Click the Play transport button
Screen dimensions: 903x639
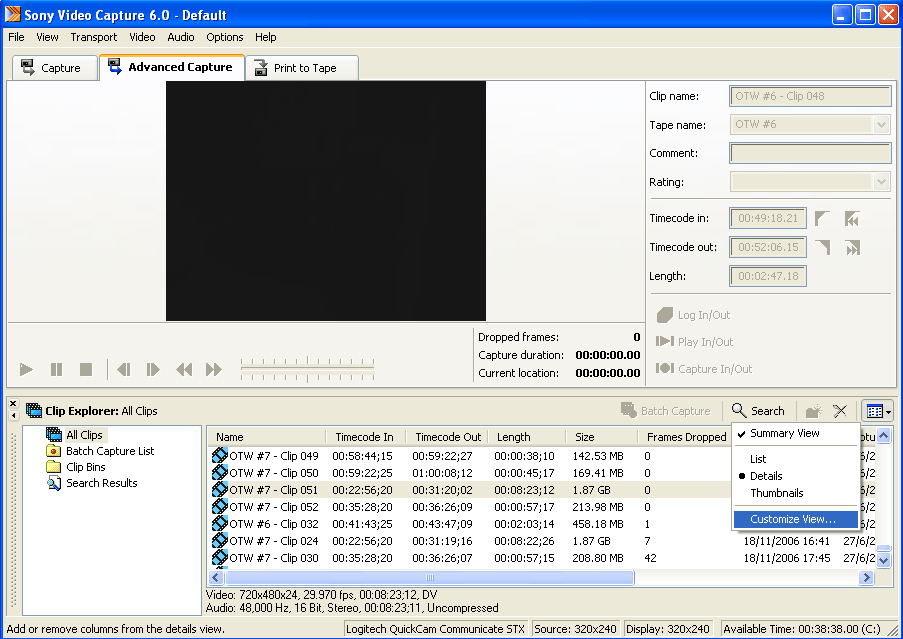pos(27,370)
